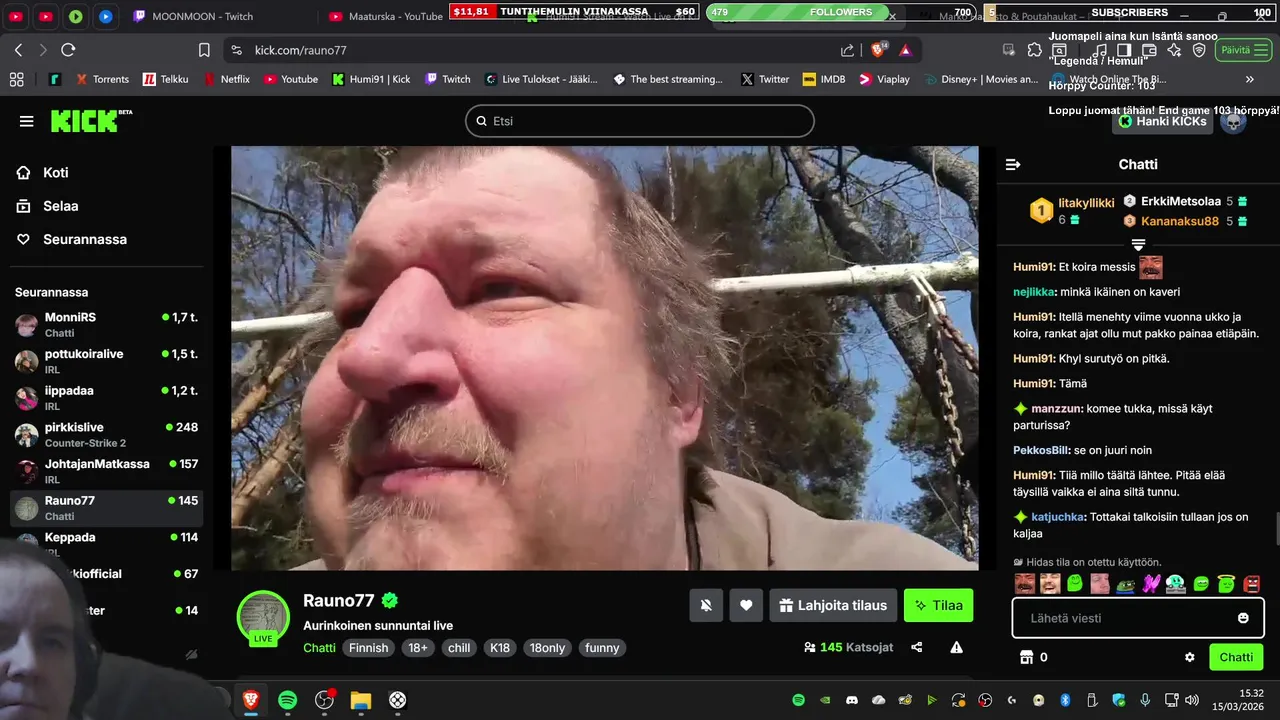Open the address bar share icon

coord(848,50)
